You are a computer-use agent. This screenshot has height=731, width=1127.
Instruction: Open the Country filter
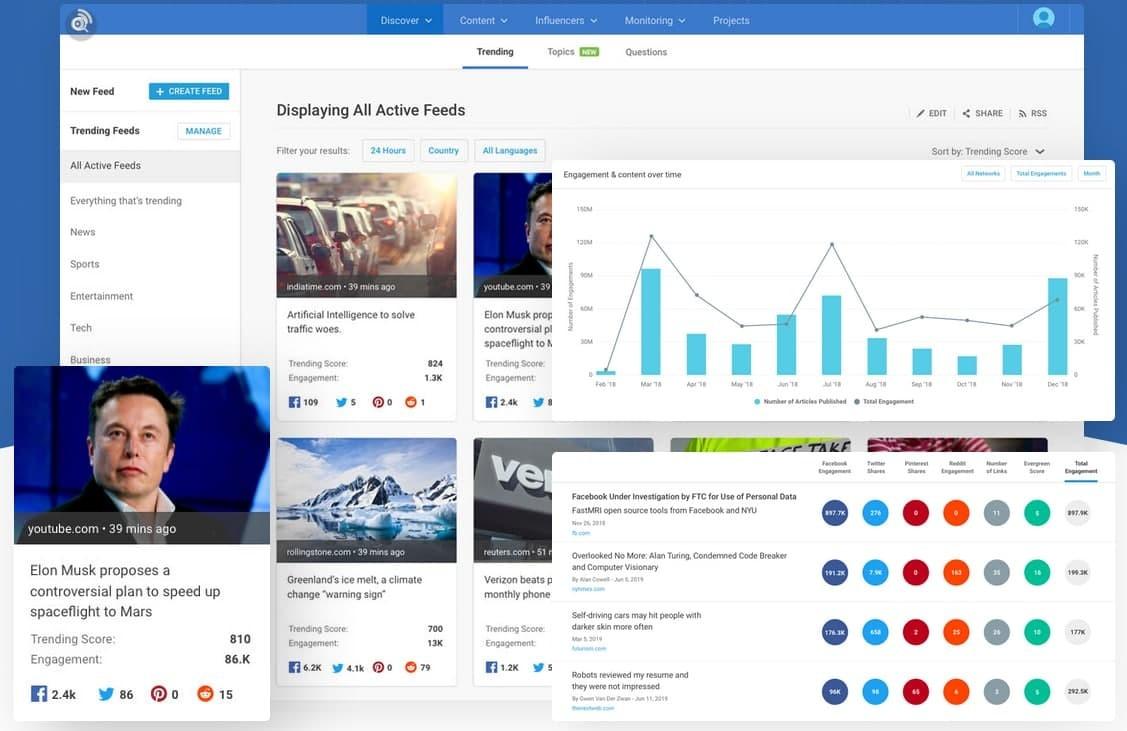(443, 151)
